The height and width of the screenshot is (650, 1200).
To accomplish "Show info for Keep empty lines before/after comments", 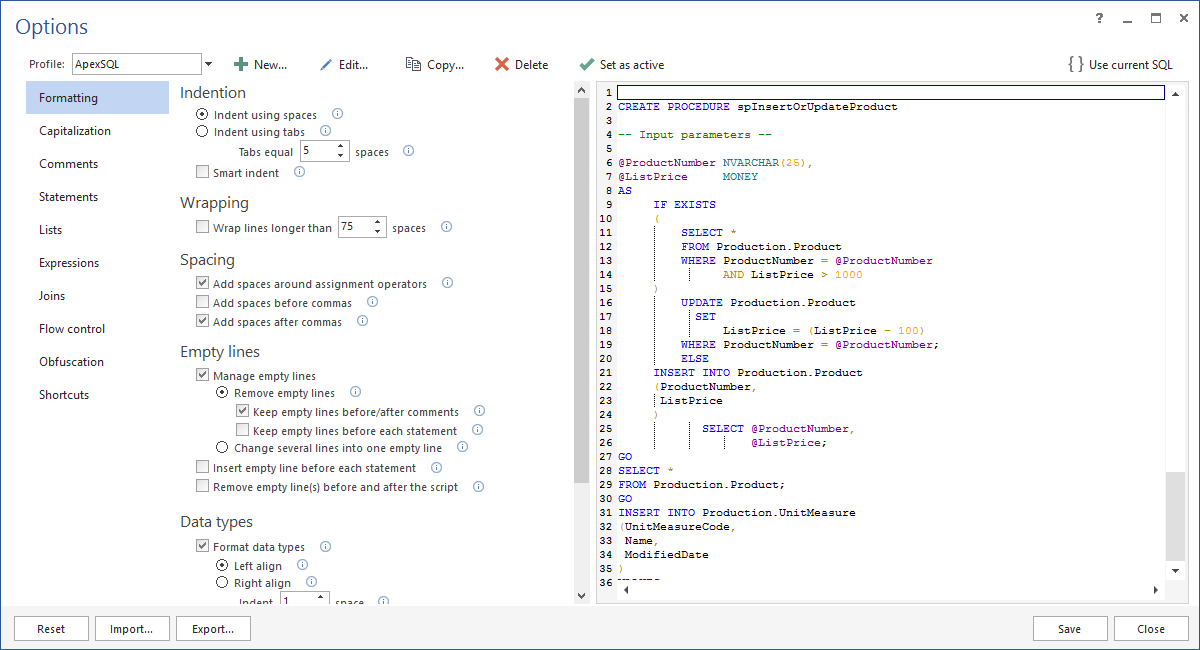I will tap(479, 411).
